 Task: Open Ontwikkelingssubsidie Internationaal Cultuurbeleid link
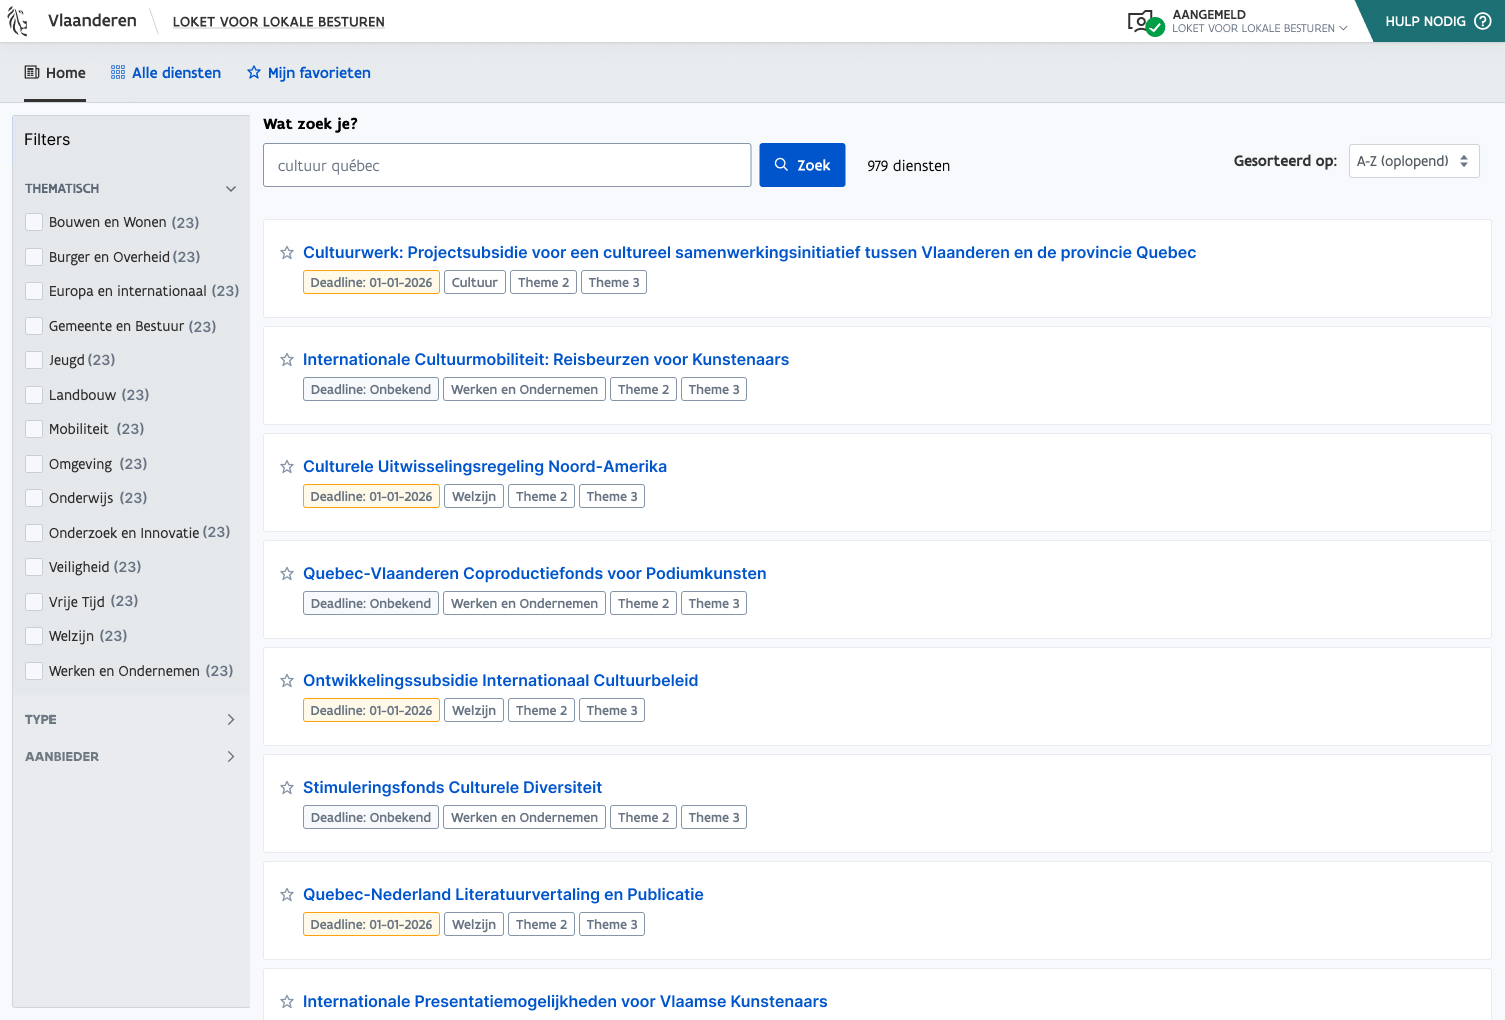500,681
